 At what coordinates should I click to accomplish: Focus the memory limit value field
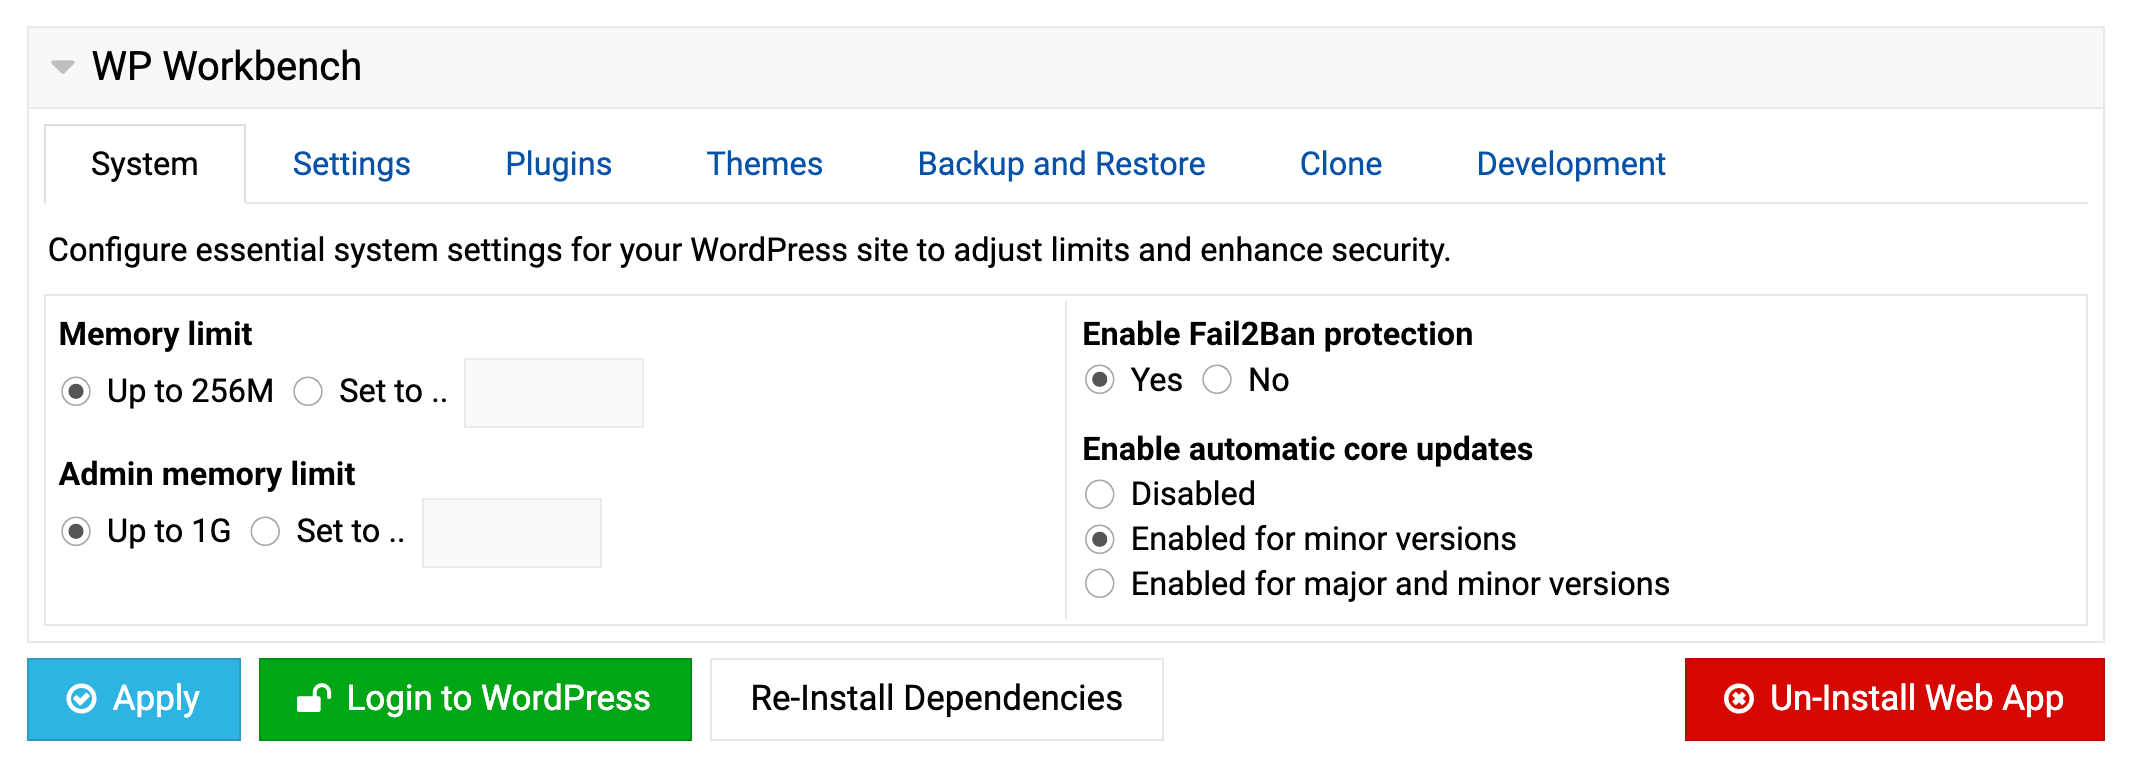coord(554,393)
